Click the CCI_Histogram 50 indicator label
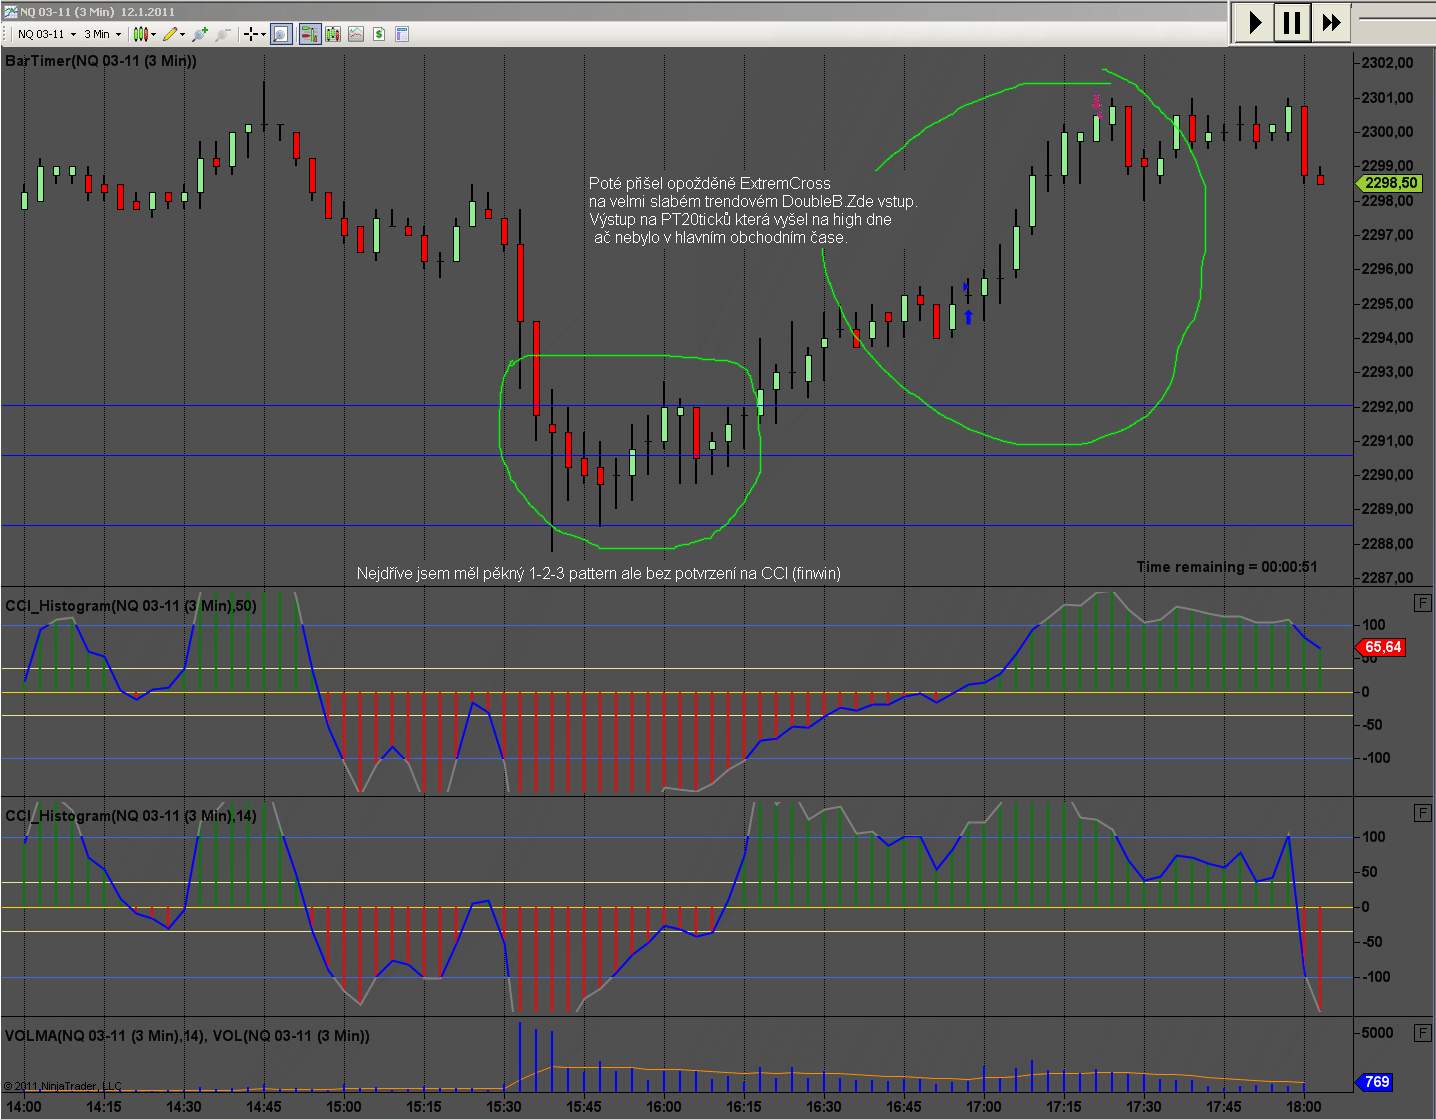 tap(131, 606)
